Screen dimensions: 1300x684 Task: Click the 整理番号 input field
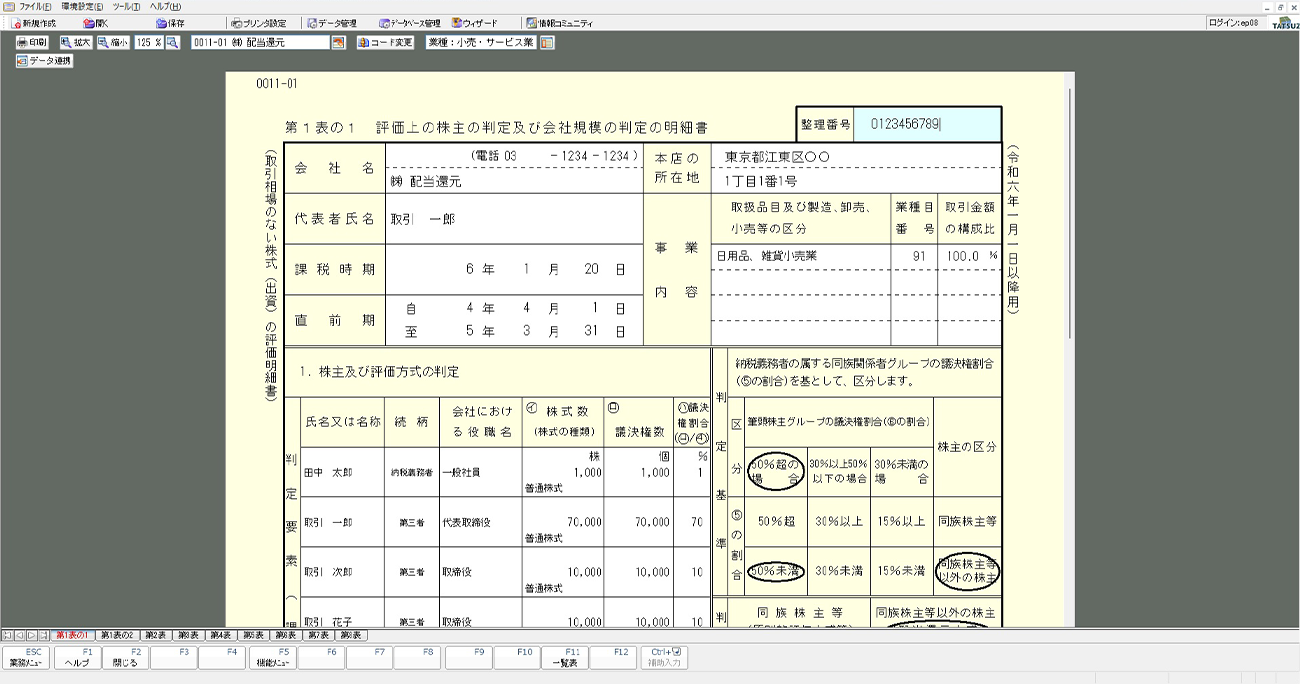click(926, 125)
